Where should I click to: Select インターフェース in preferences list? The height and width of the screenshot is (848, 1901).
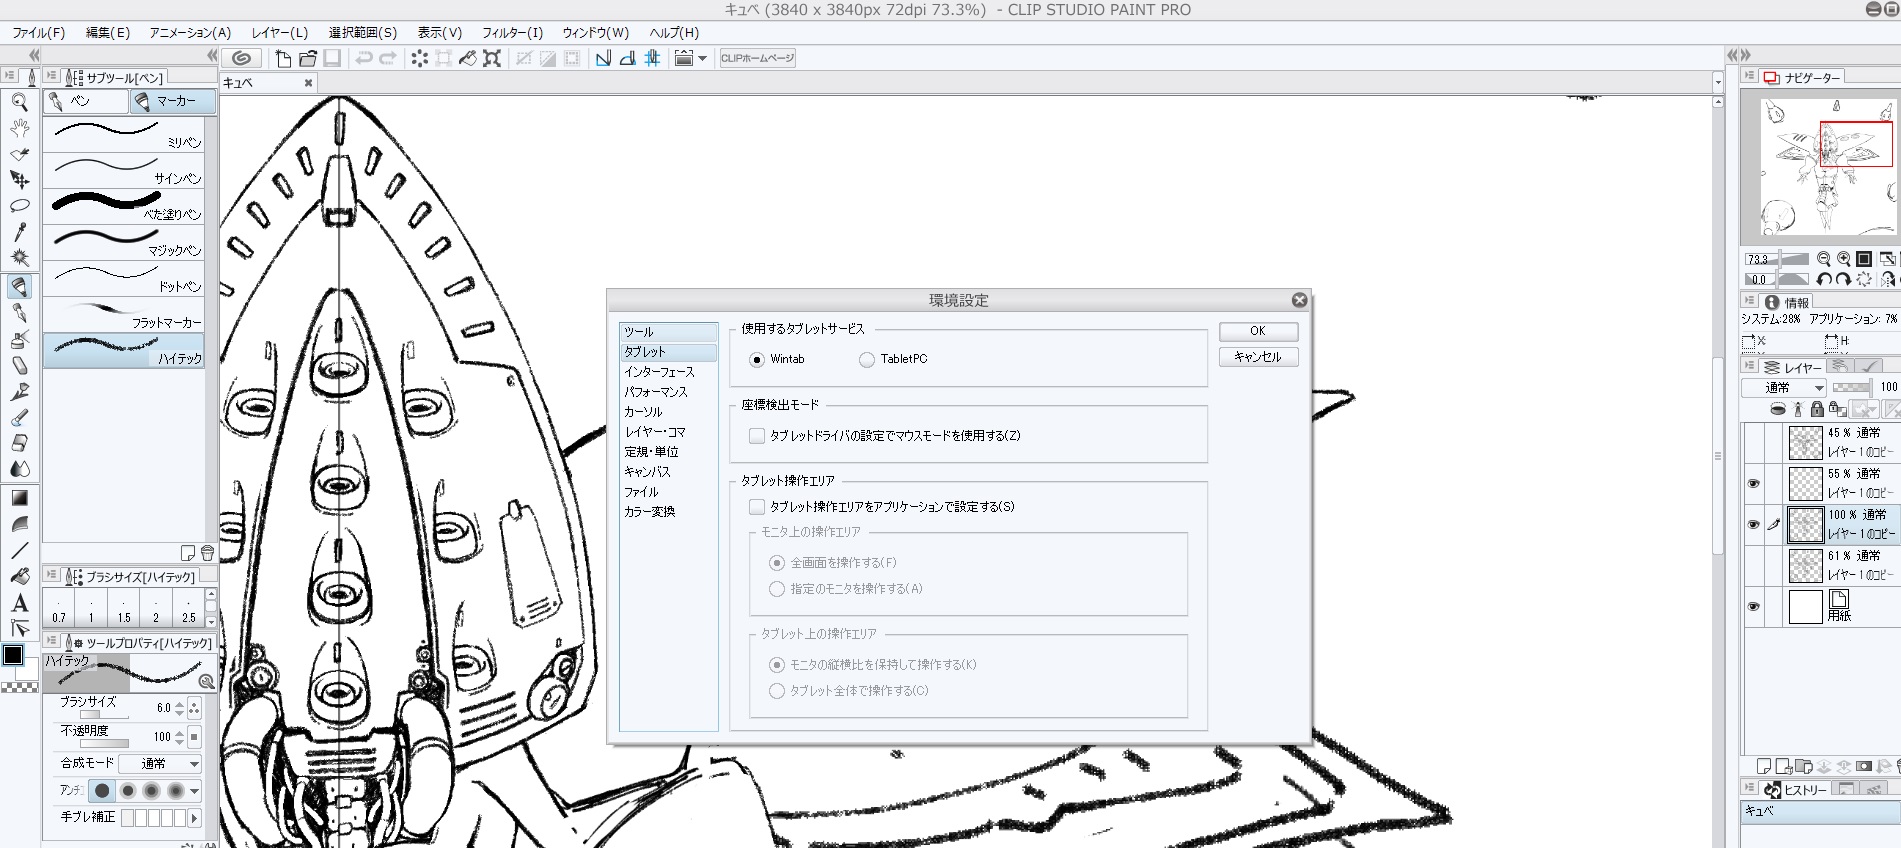point(659,372)
